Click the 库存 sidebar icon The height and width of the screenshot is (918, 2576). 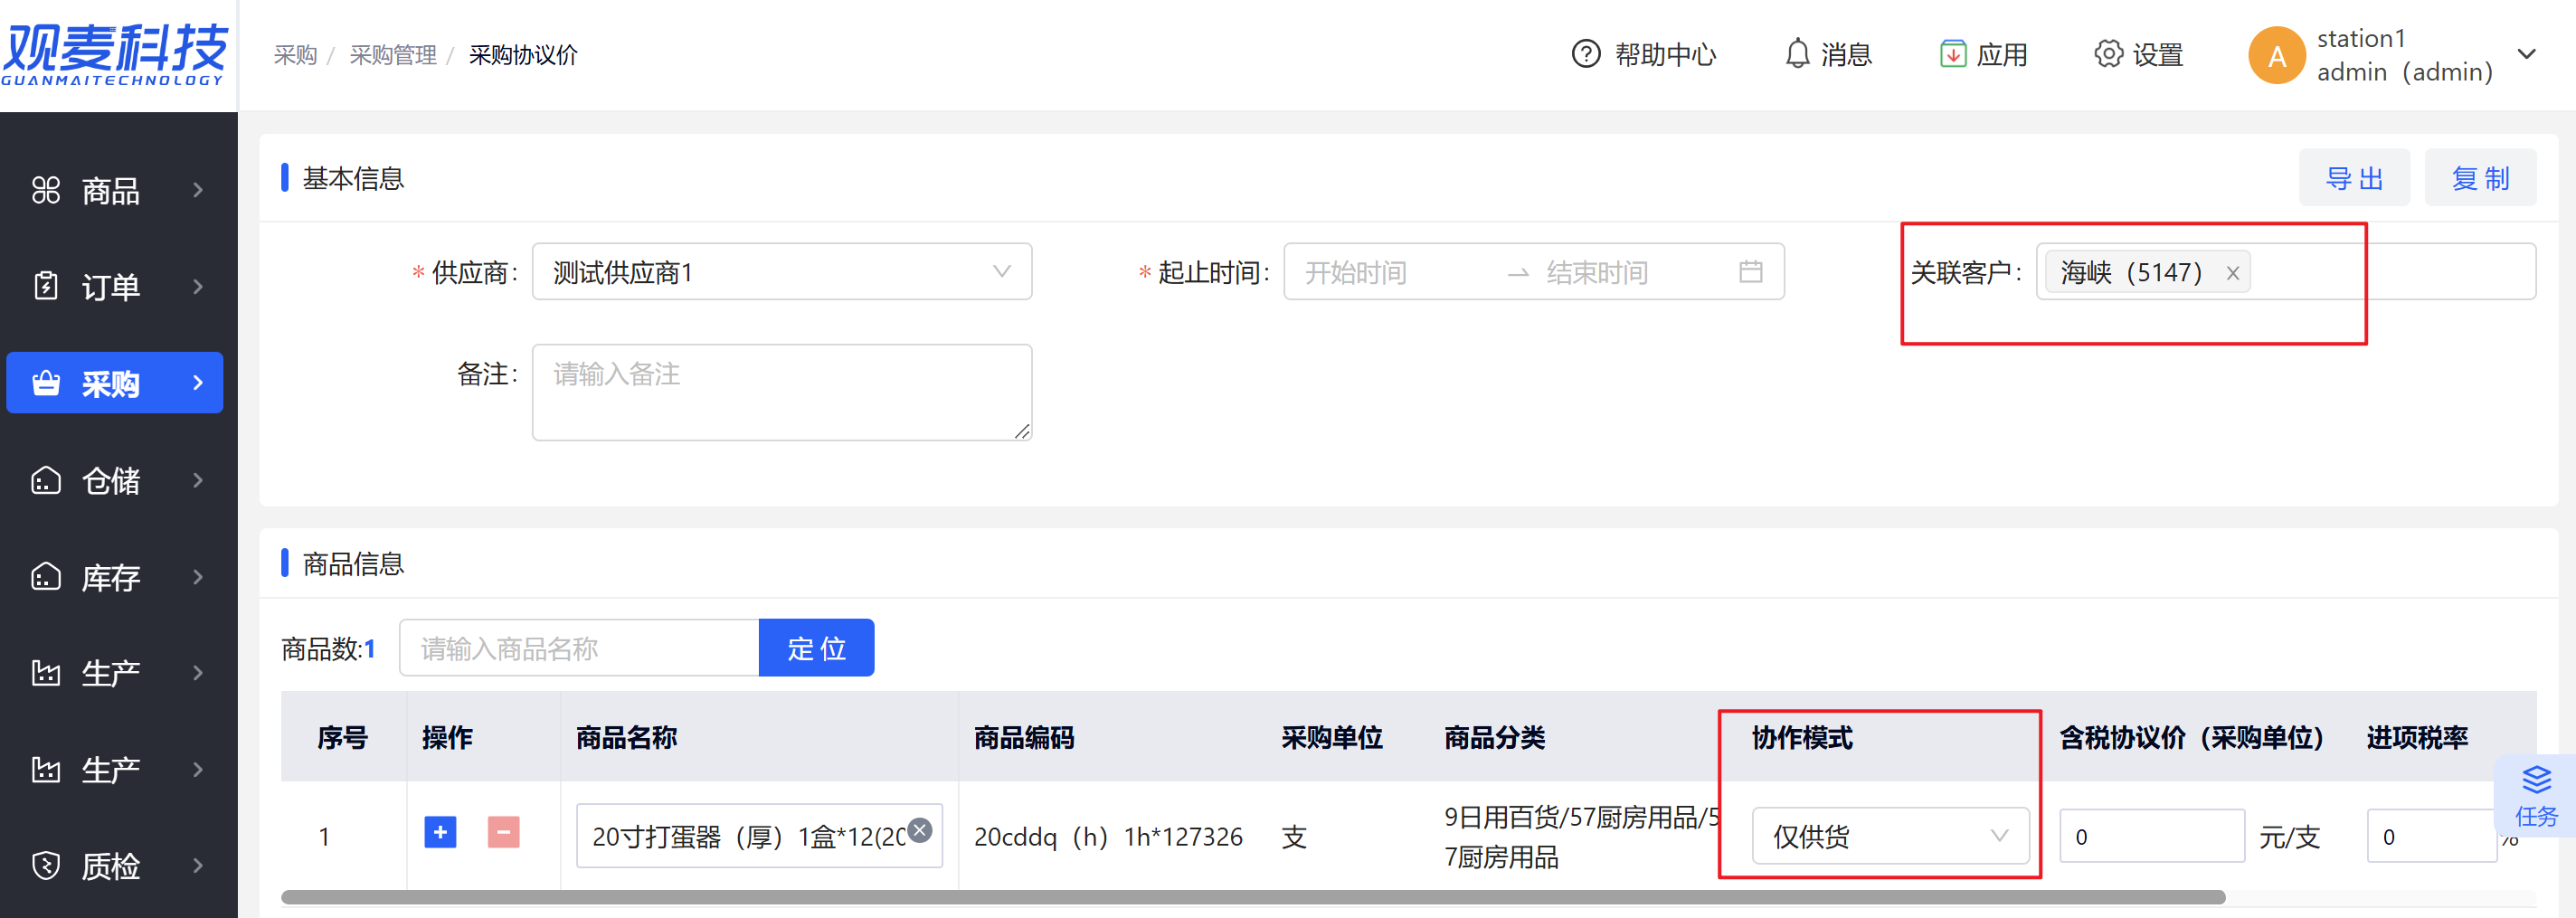pyautogui.click(x=46, y=577)
